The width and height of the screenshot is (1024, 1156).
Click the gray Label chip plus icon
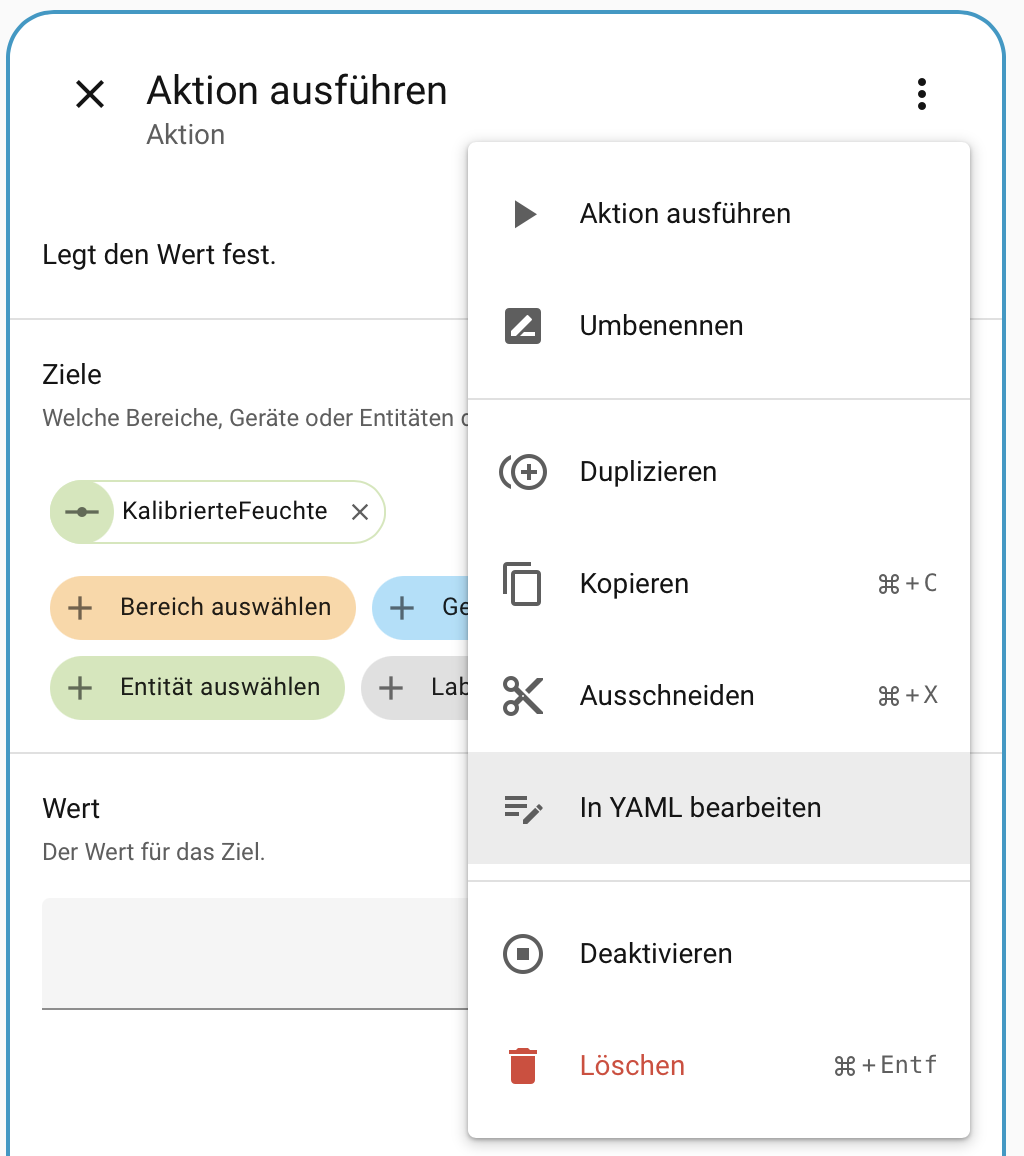391,688
